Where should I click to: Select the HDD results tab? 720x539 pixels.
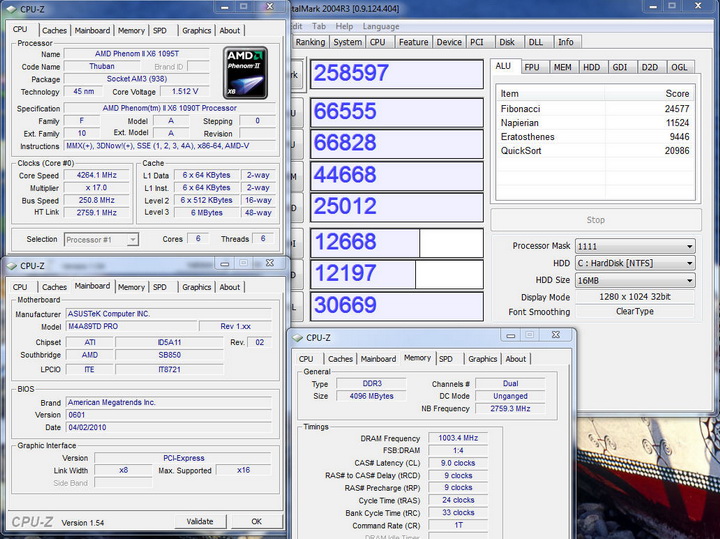point(592,67)
